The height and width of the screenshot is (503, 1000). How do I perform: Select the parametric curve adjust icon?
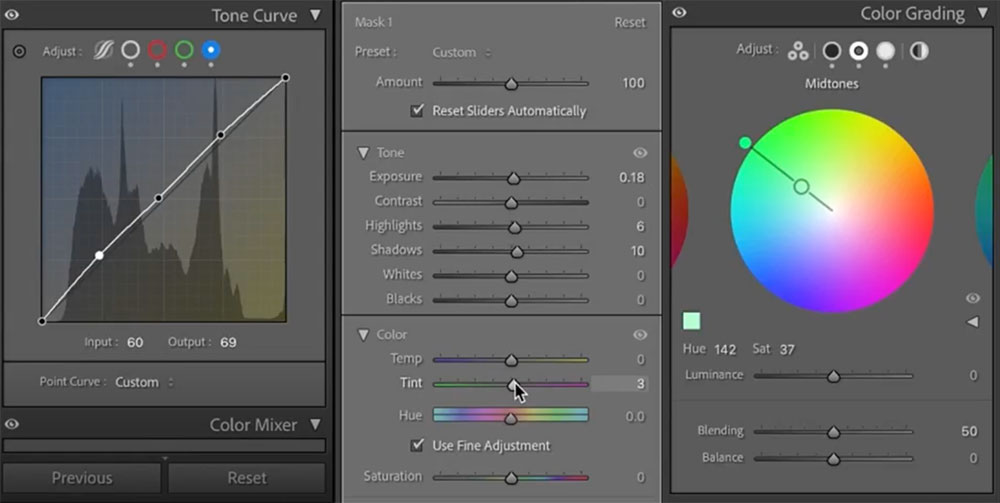pyautogui.click(x=103, y=50)
